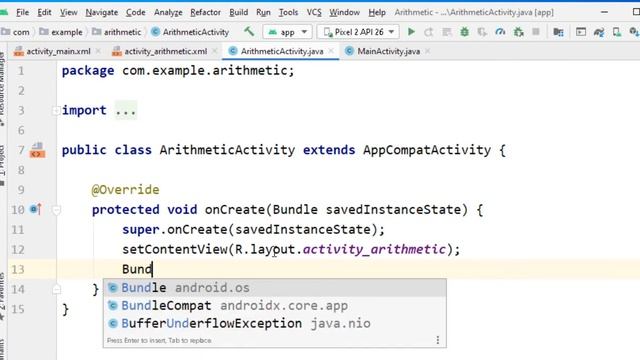
Task: Open the Pixel 2 API 26 device dropdown
Action: 358,31
